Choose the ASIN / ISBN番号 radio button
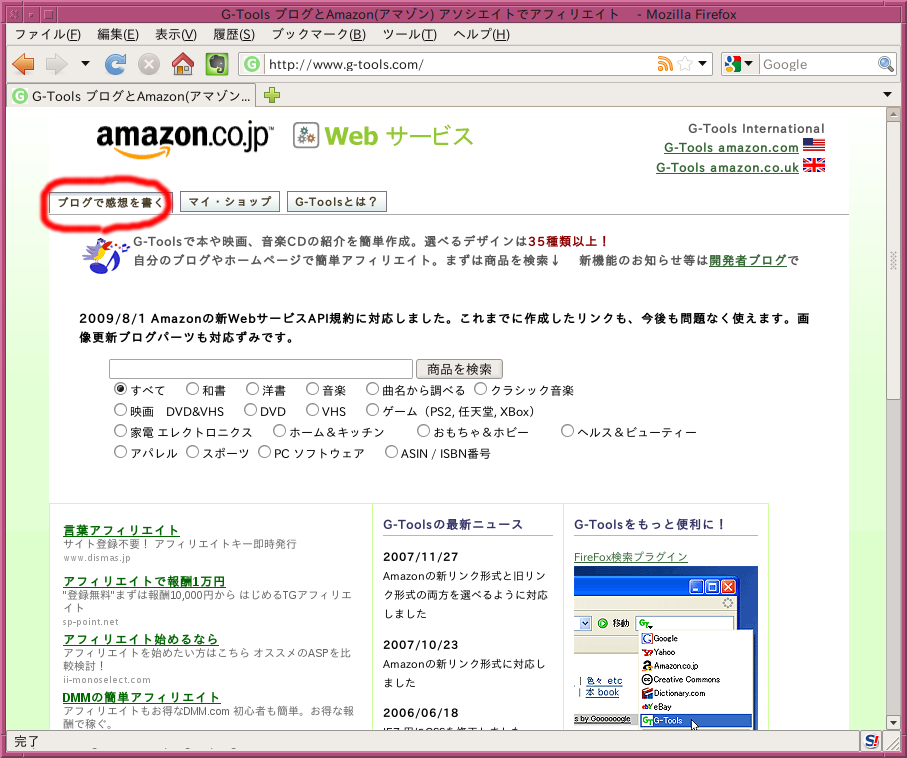Viewport: 907px width, 758px height. (x=392, y=451)
